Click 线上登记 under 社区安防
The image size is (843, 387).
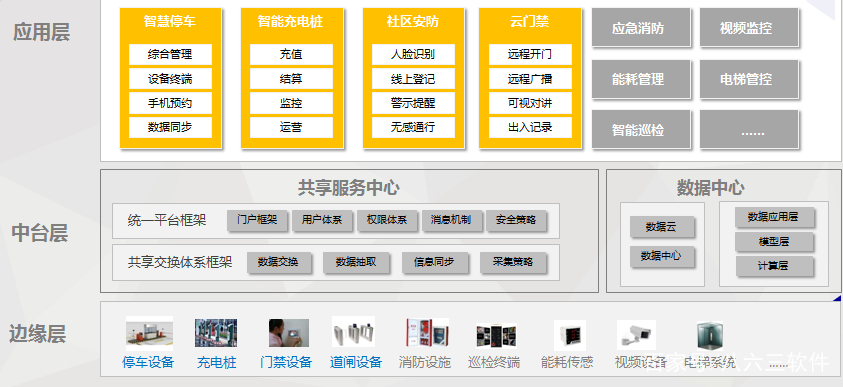point(413,78)
